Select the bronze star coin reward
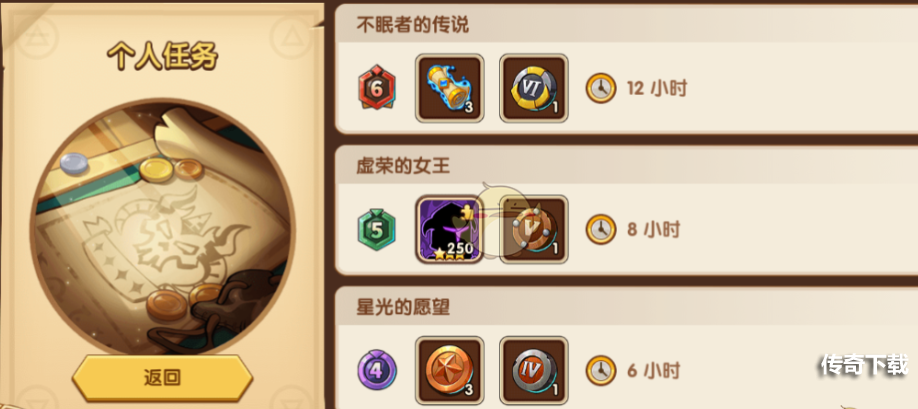Screen dimensions: 918x409 pyautogui.click(x=450, y=370)
